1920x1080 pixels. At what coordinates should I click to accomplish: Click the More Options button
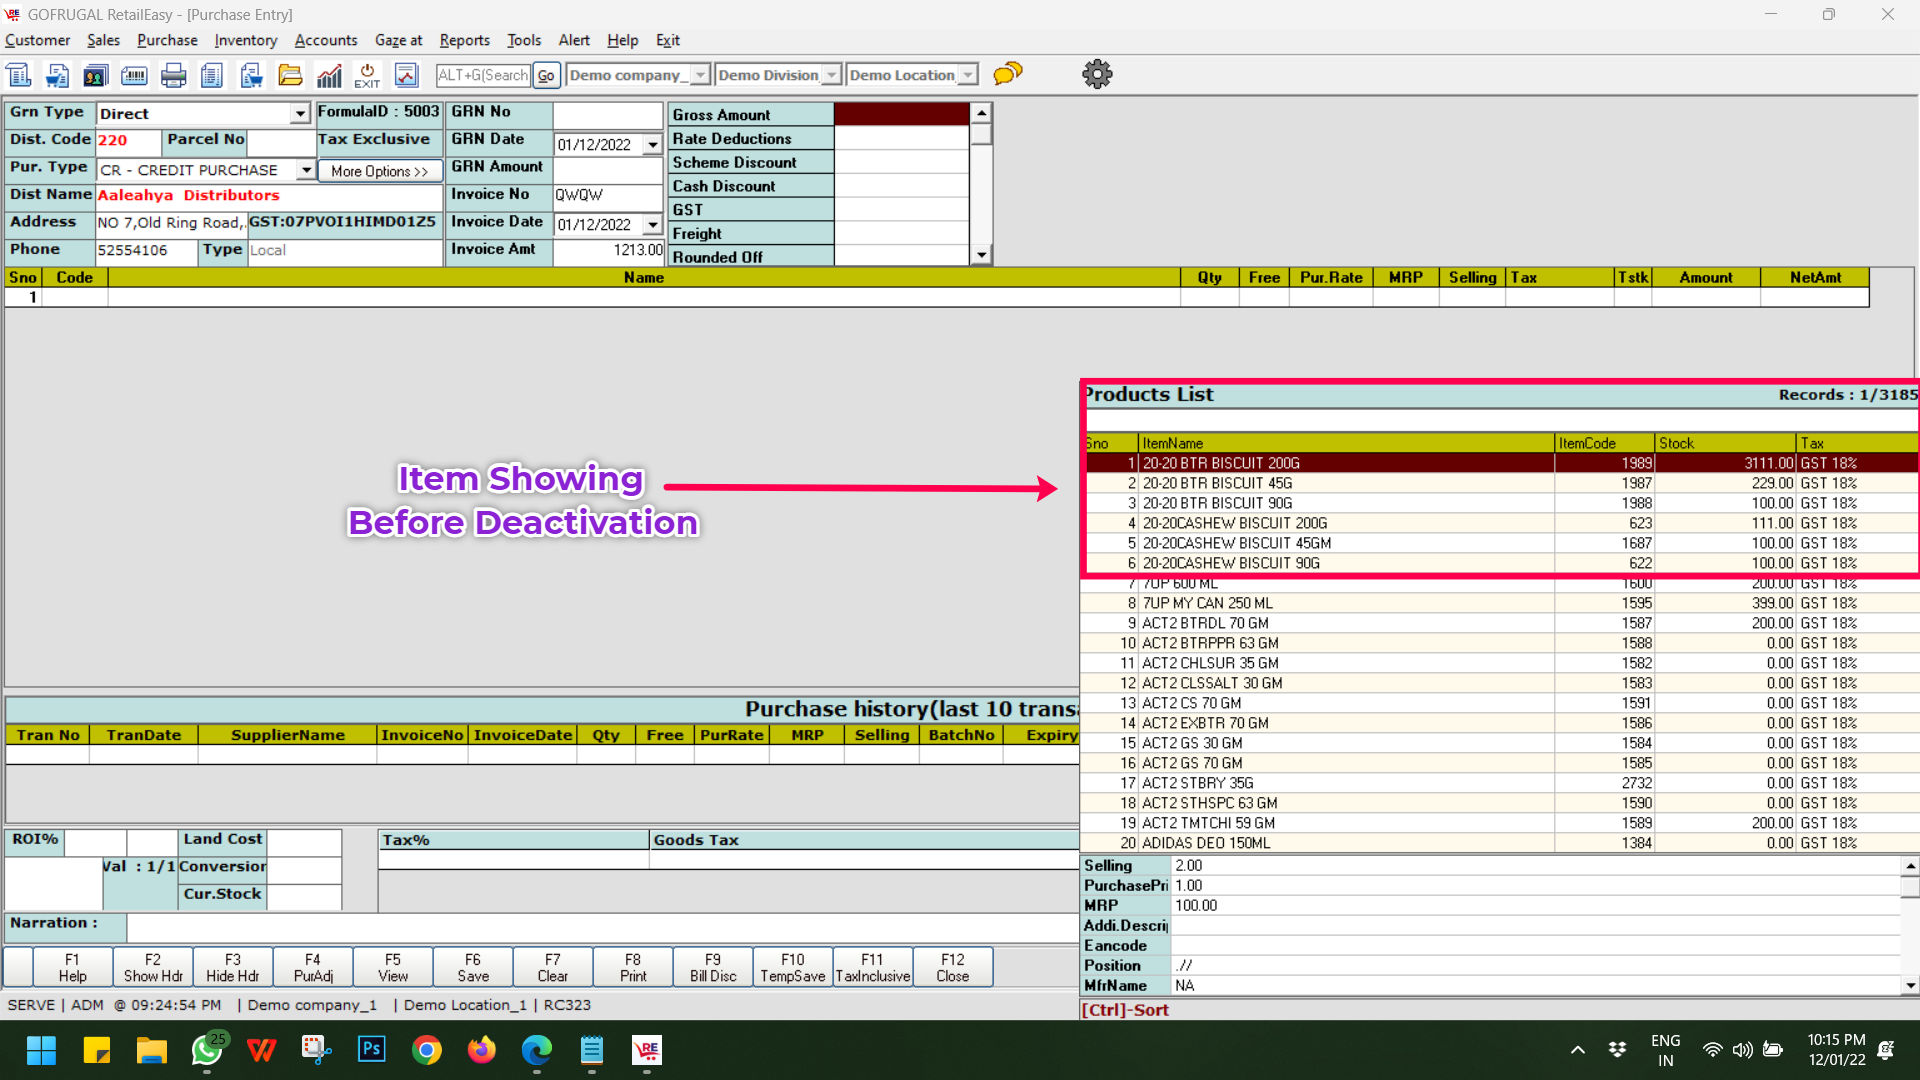379,171
